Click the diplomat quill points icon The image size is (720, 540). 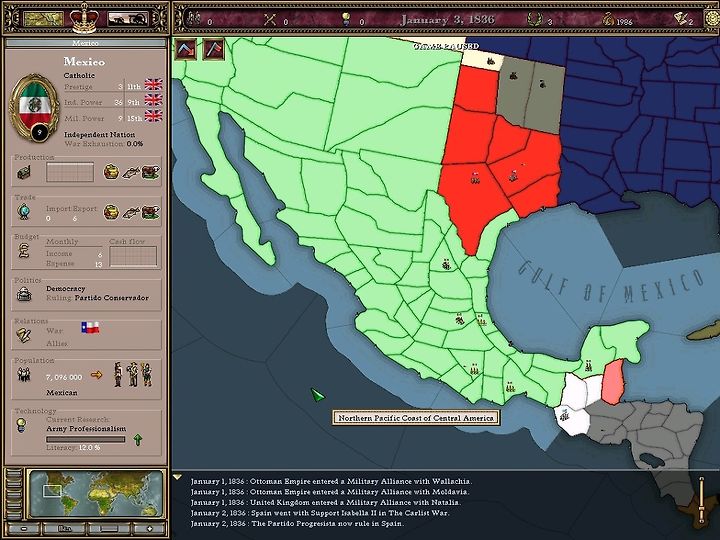click(681, 19)
